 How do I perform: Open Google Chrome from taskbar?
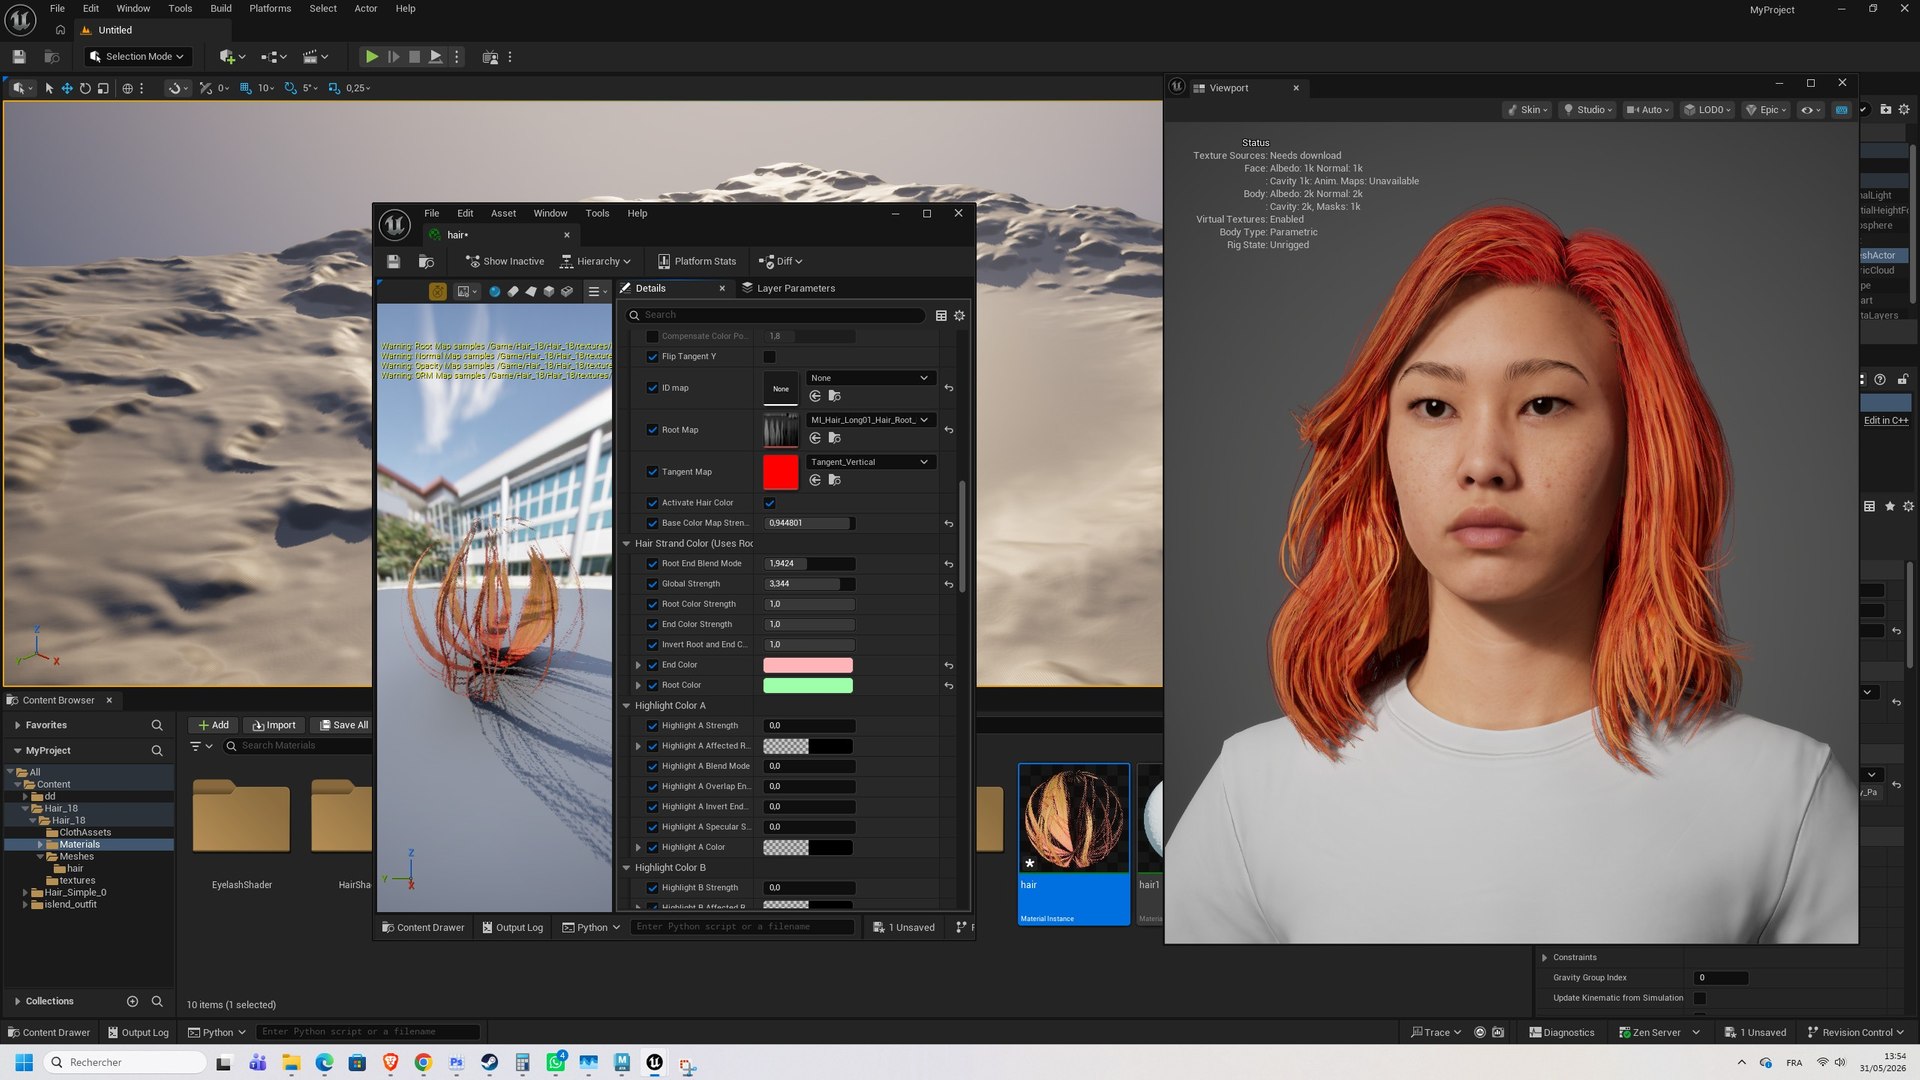(423, 1062)
